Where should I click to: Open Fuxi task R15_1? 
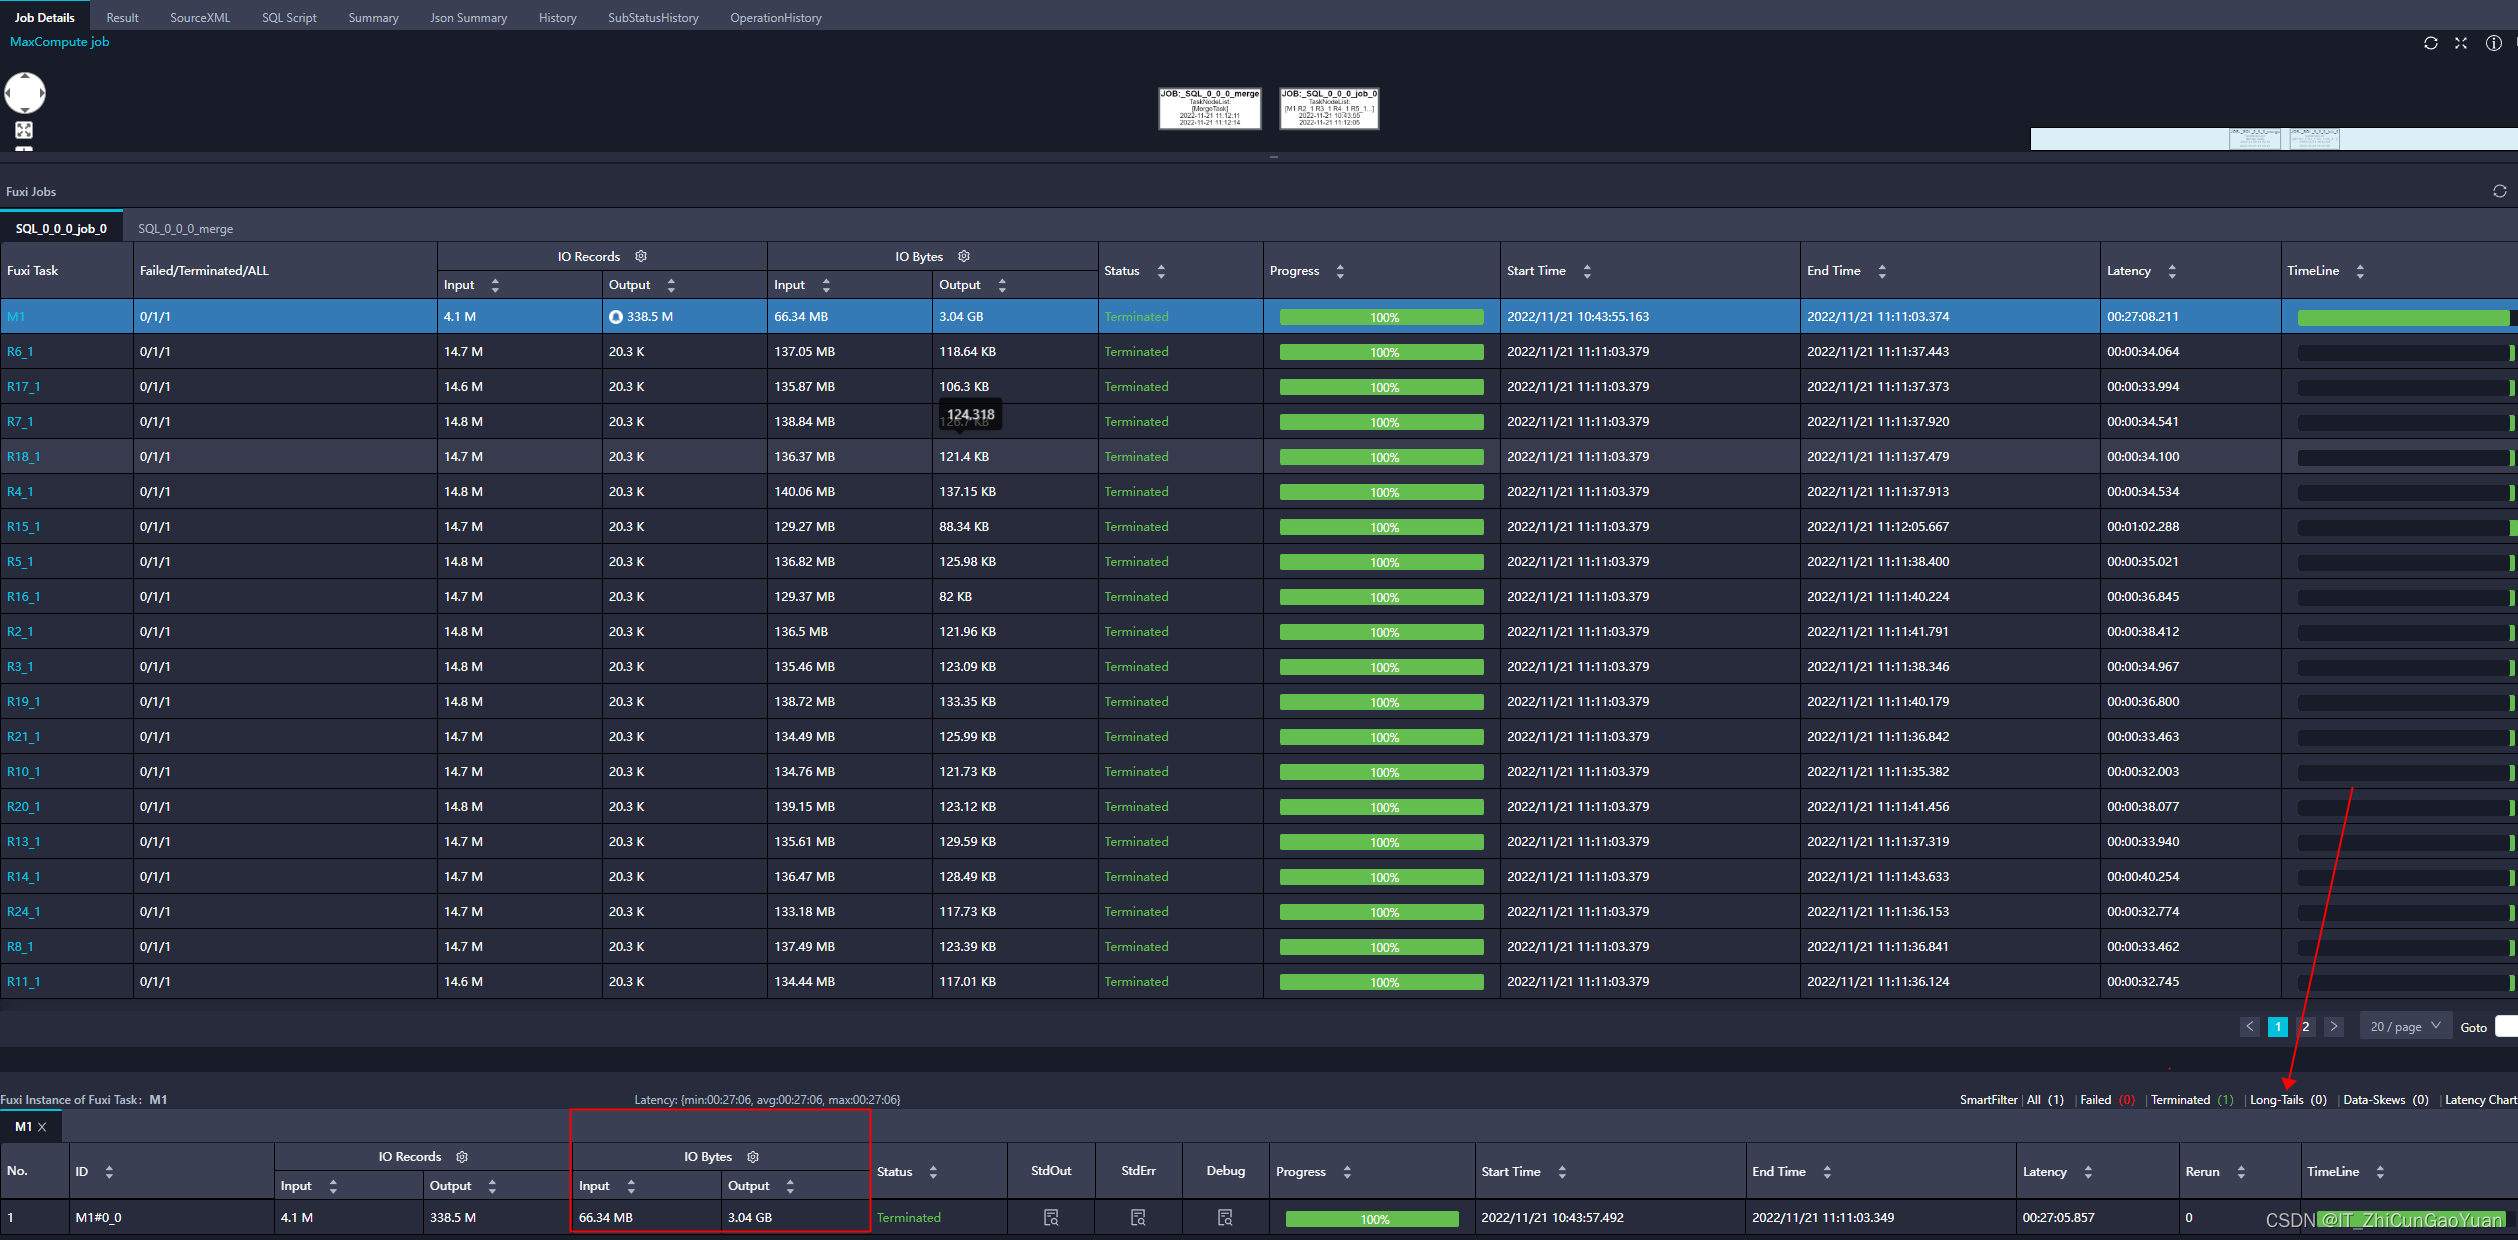(x=23, y=526)
